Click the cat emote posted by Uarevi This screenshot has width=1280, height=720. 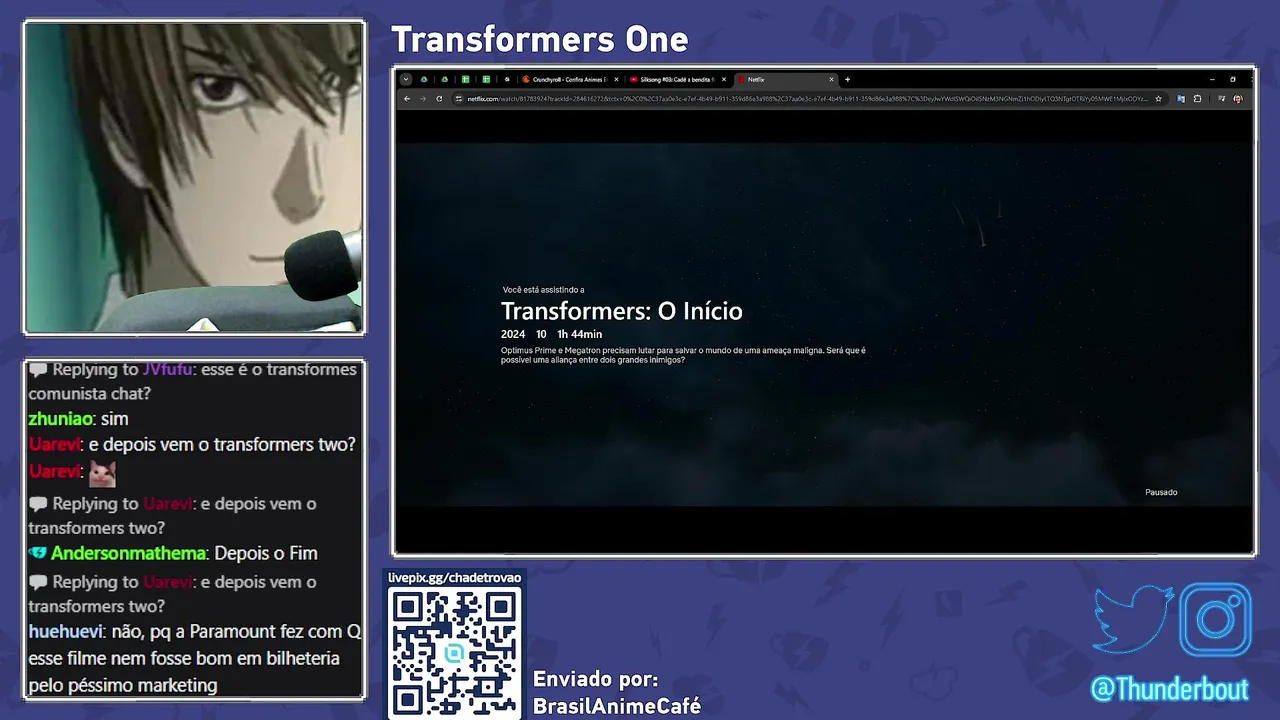pos(102,473)
